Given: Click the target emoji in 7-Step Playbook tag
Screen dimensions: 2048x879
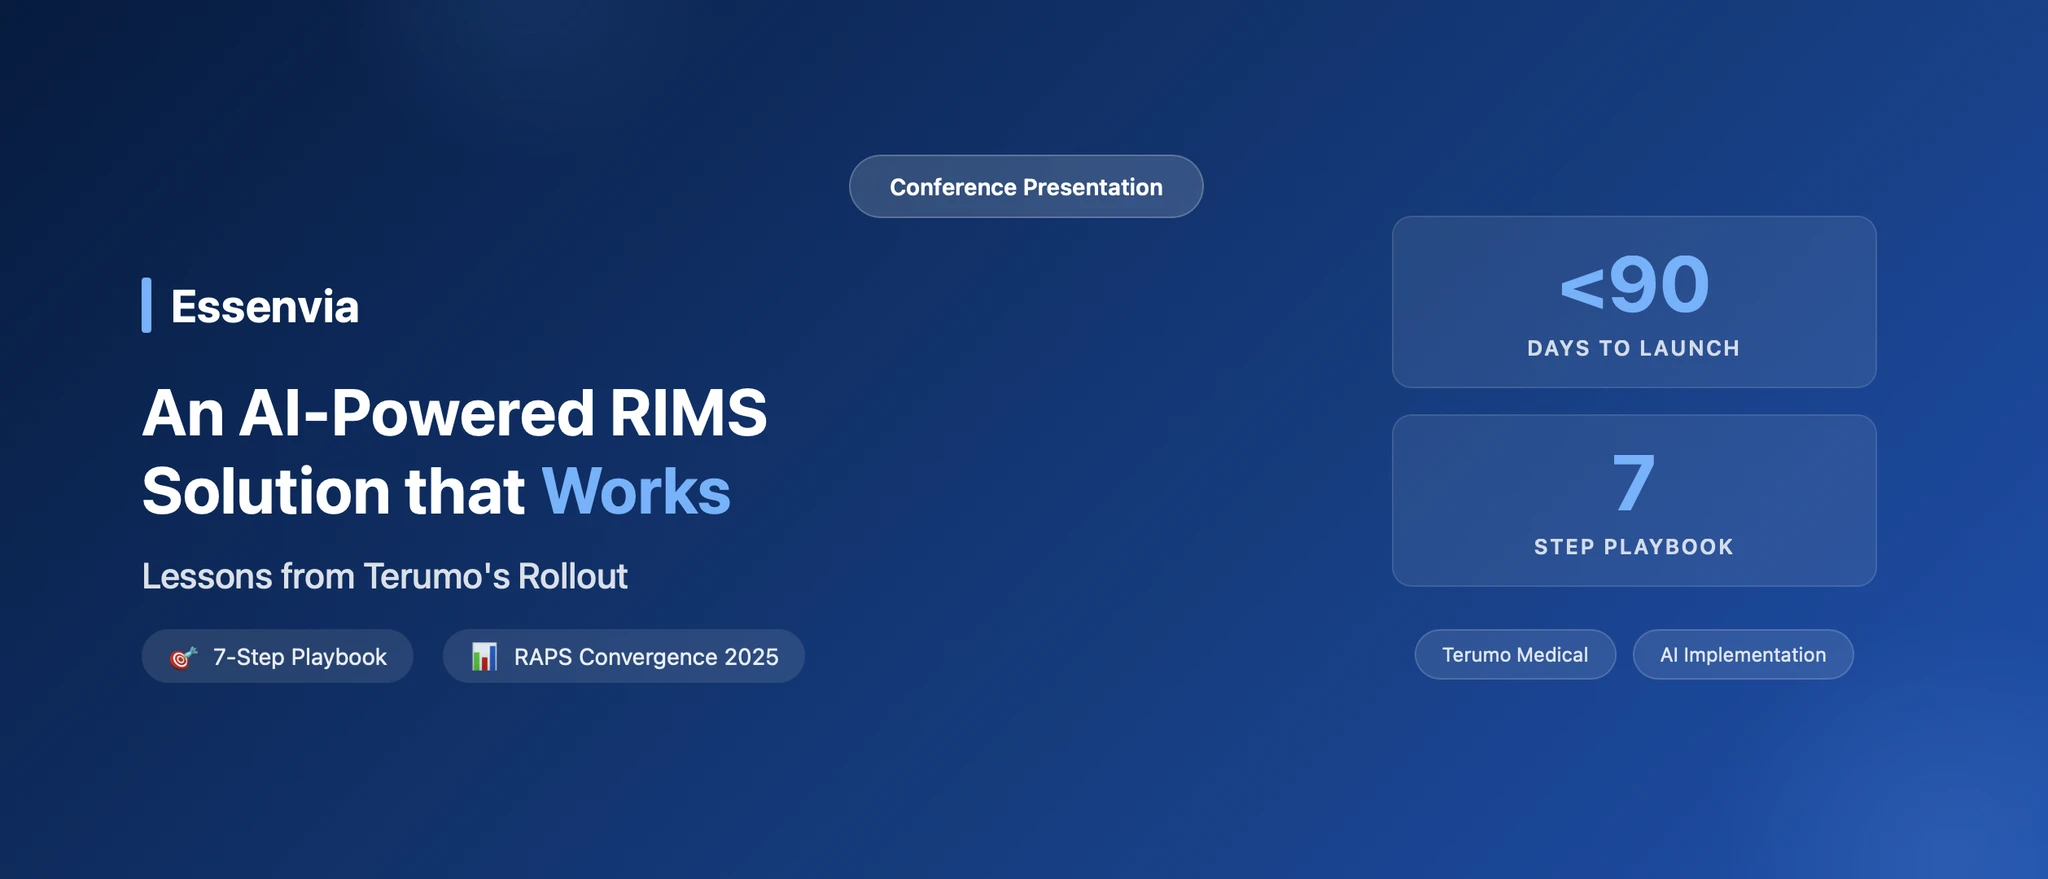Looking at the screenshot, I should (x=183, y=657).
